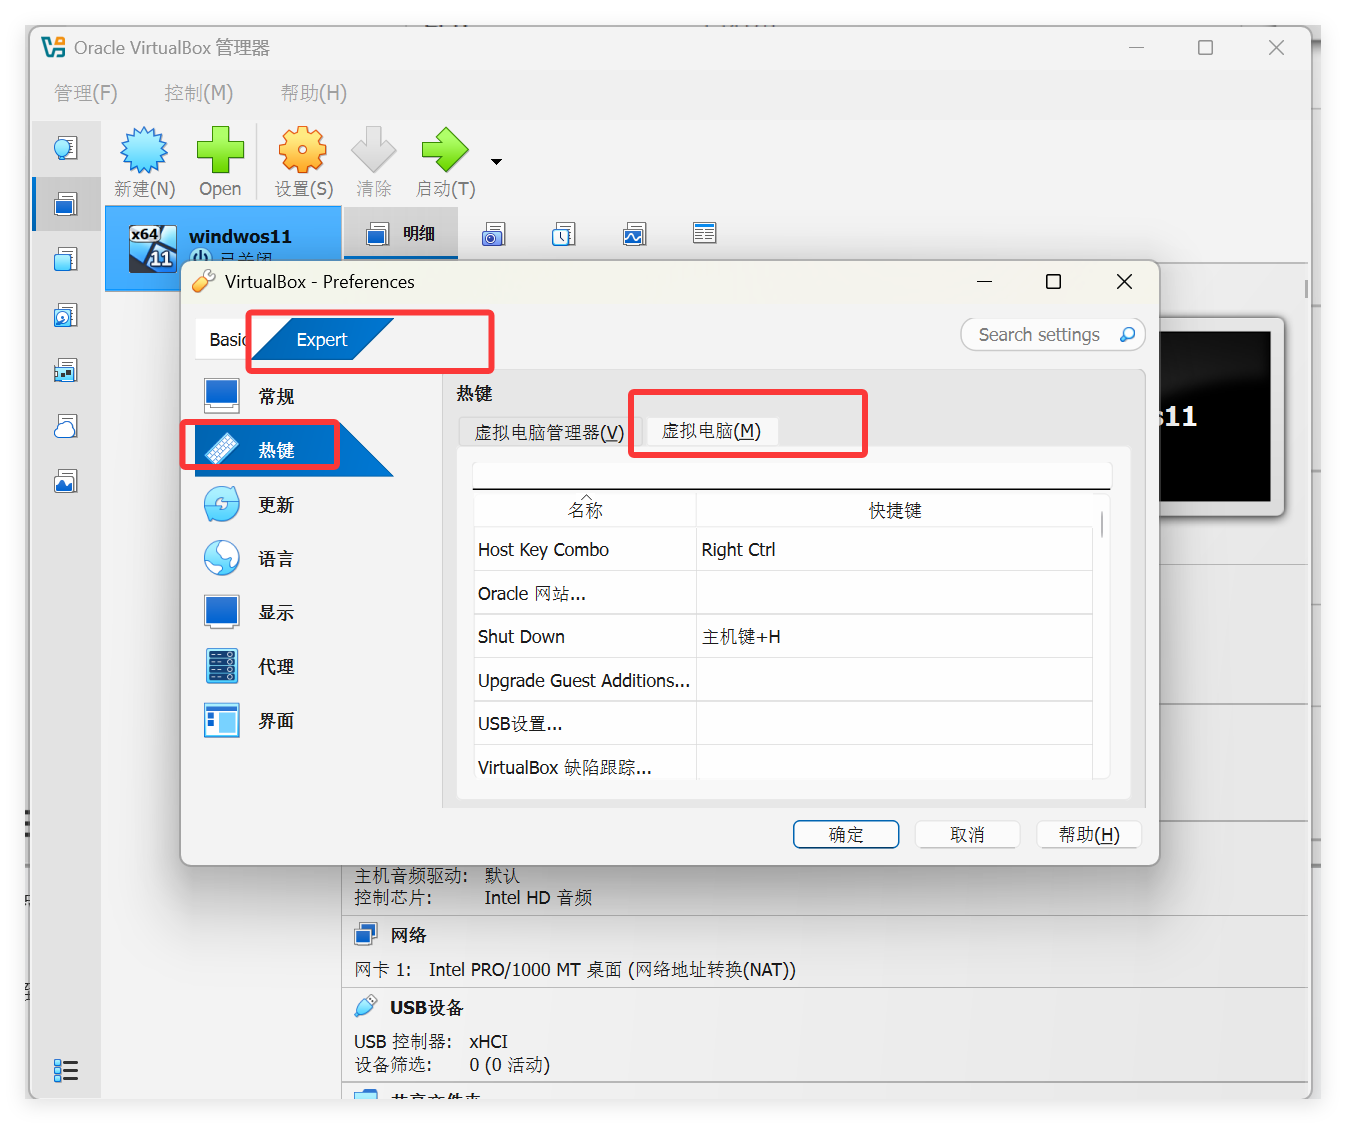
Task: Click the 帮助(H) button in Preferences dialog
Action: [1089, 834]
